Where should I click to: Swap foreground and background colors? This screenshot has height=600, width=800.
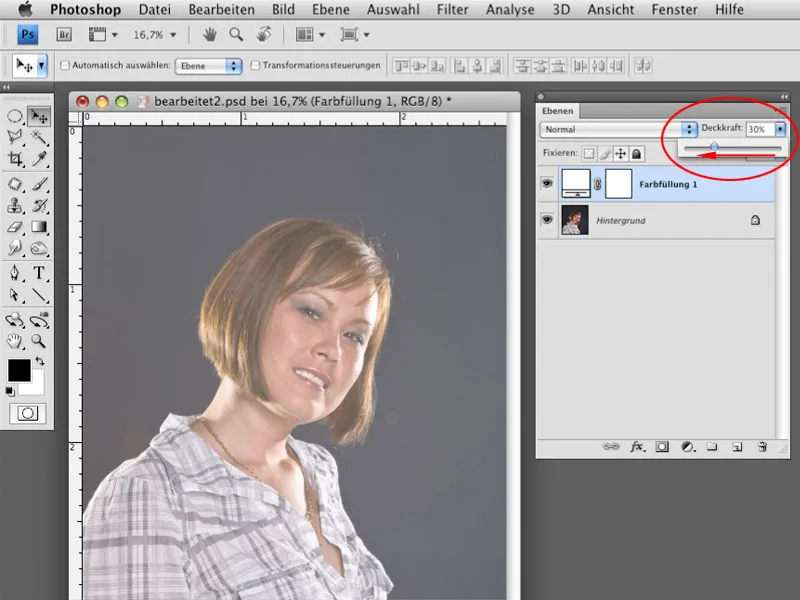[x=40, y=361]
